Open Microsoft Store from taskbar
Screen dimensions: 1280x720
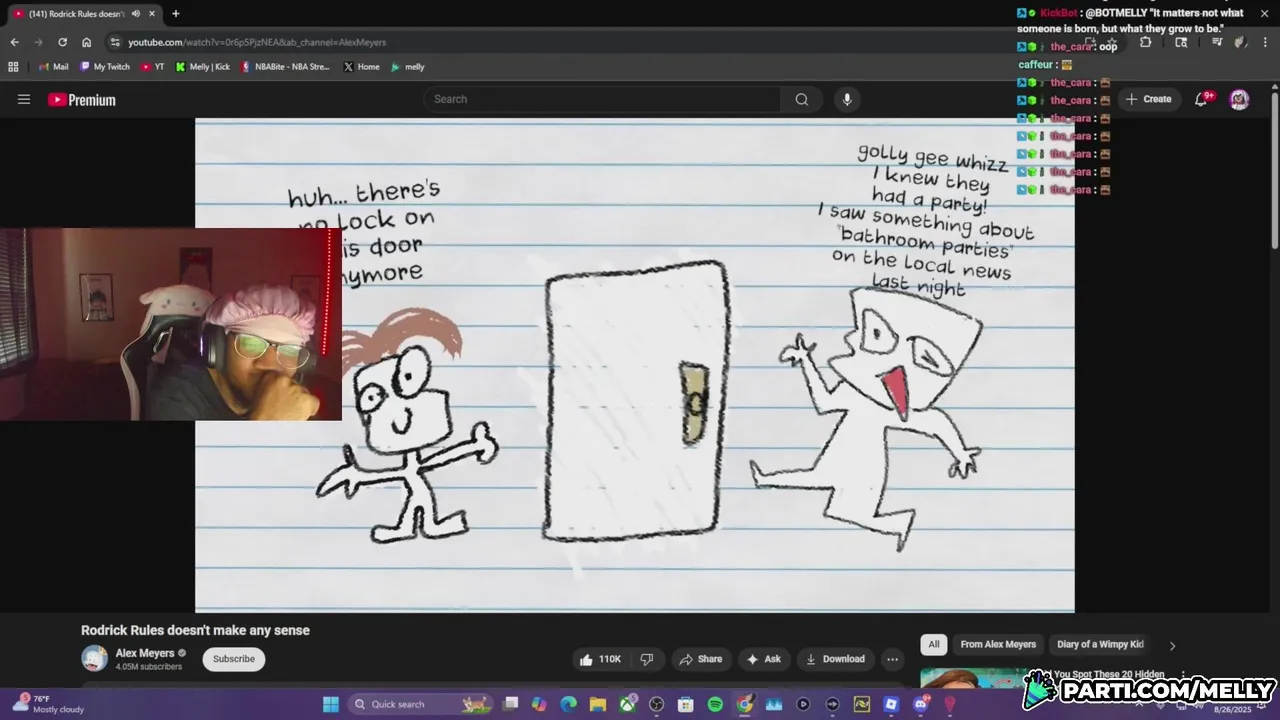tap(686, 704)
